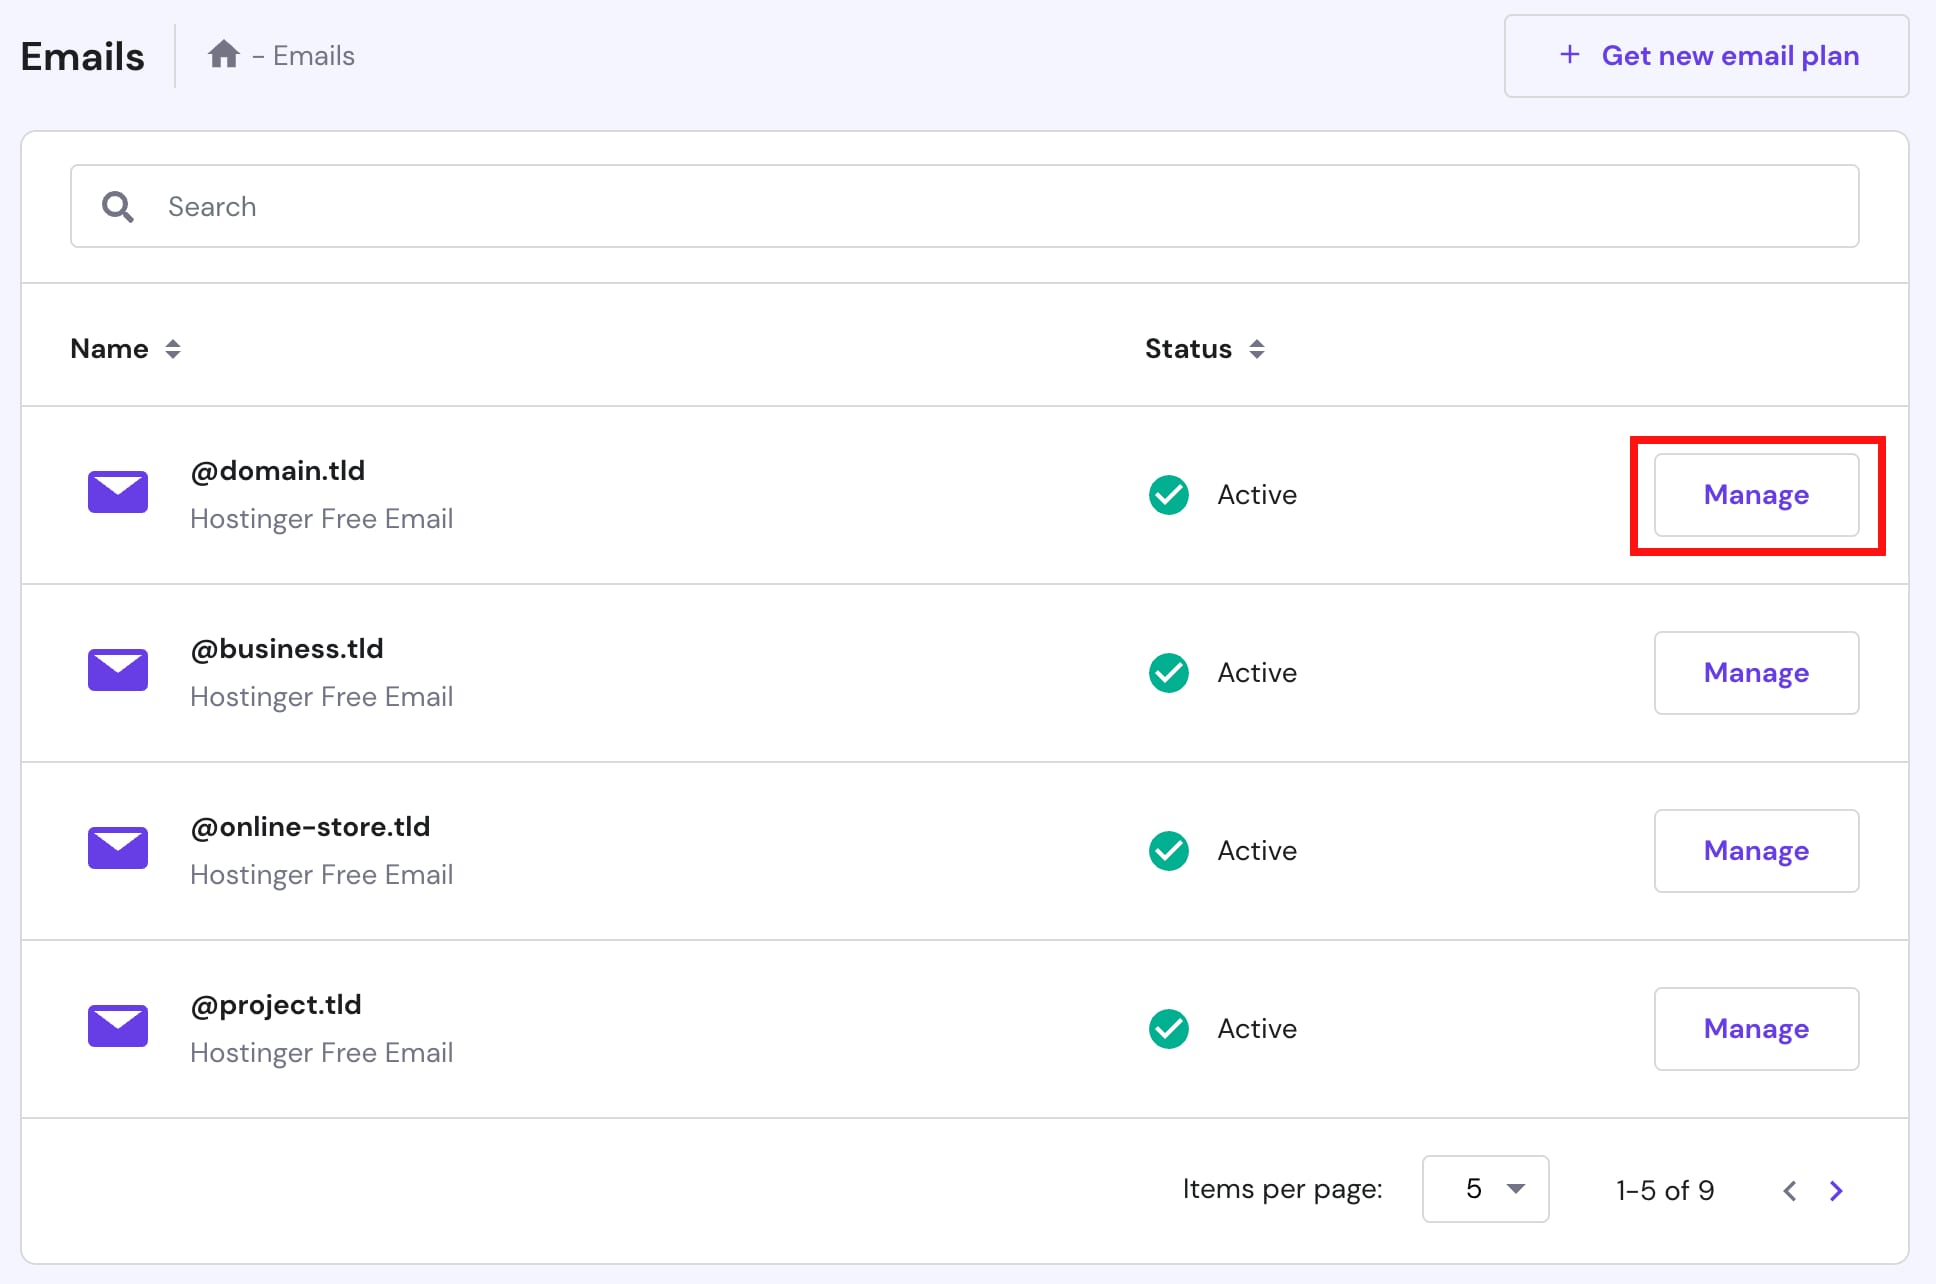The width and height of the screenshot is (1936, 1284).
Task: Click the envelope icon beside @online-store.tld
Action: tap(117, 848)
